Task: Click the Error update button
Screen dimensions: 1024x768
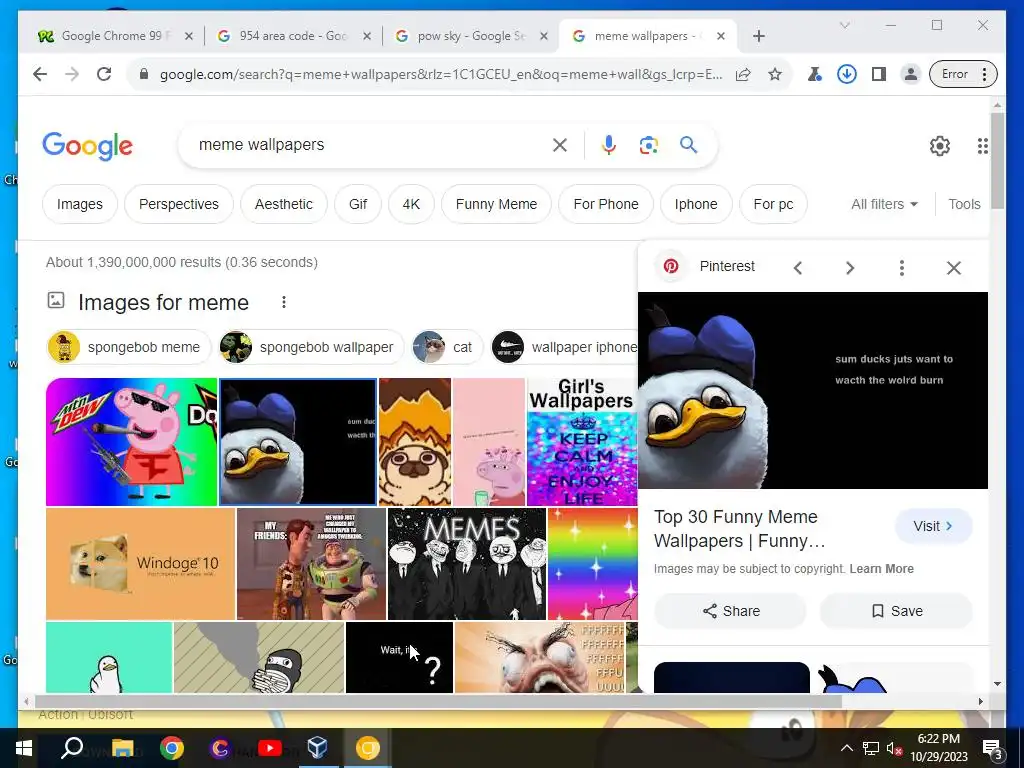Action: (x=963, y=74)
